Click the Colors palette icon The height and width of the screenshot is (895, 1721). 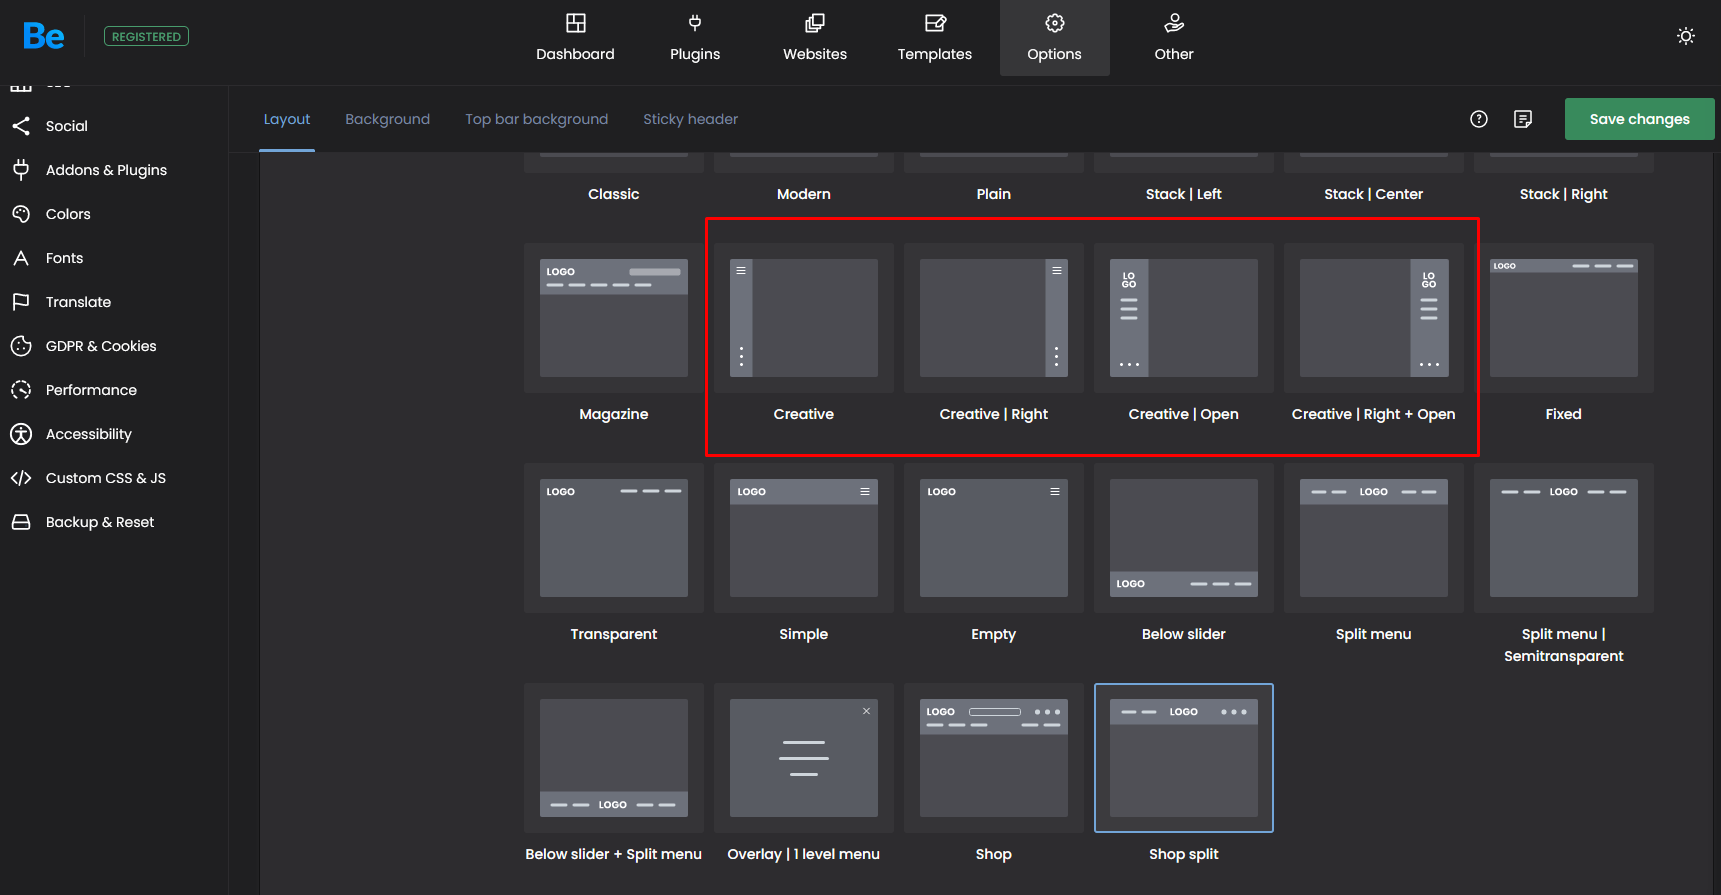(21, 214)
